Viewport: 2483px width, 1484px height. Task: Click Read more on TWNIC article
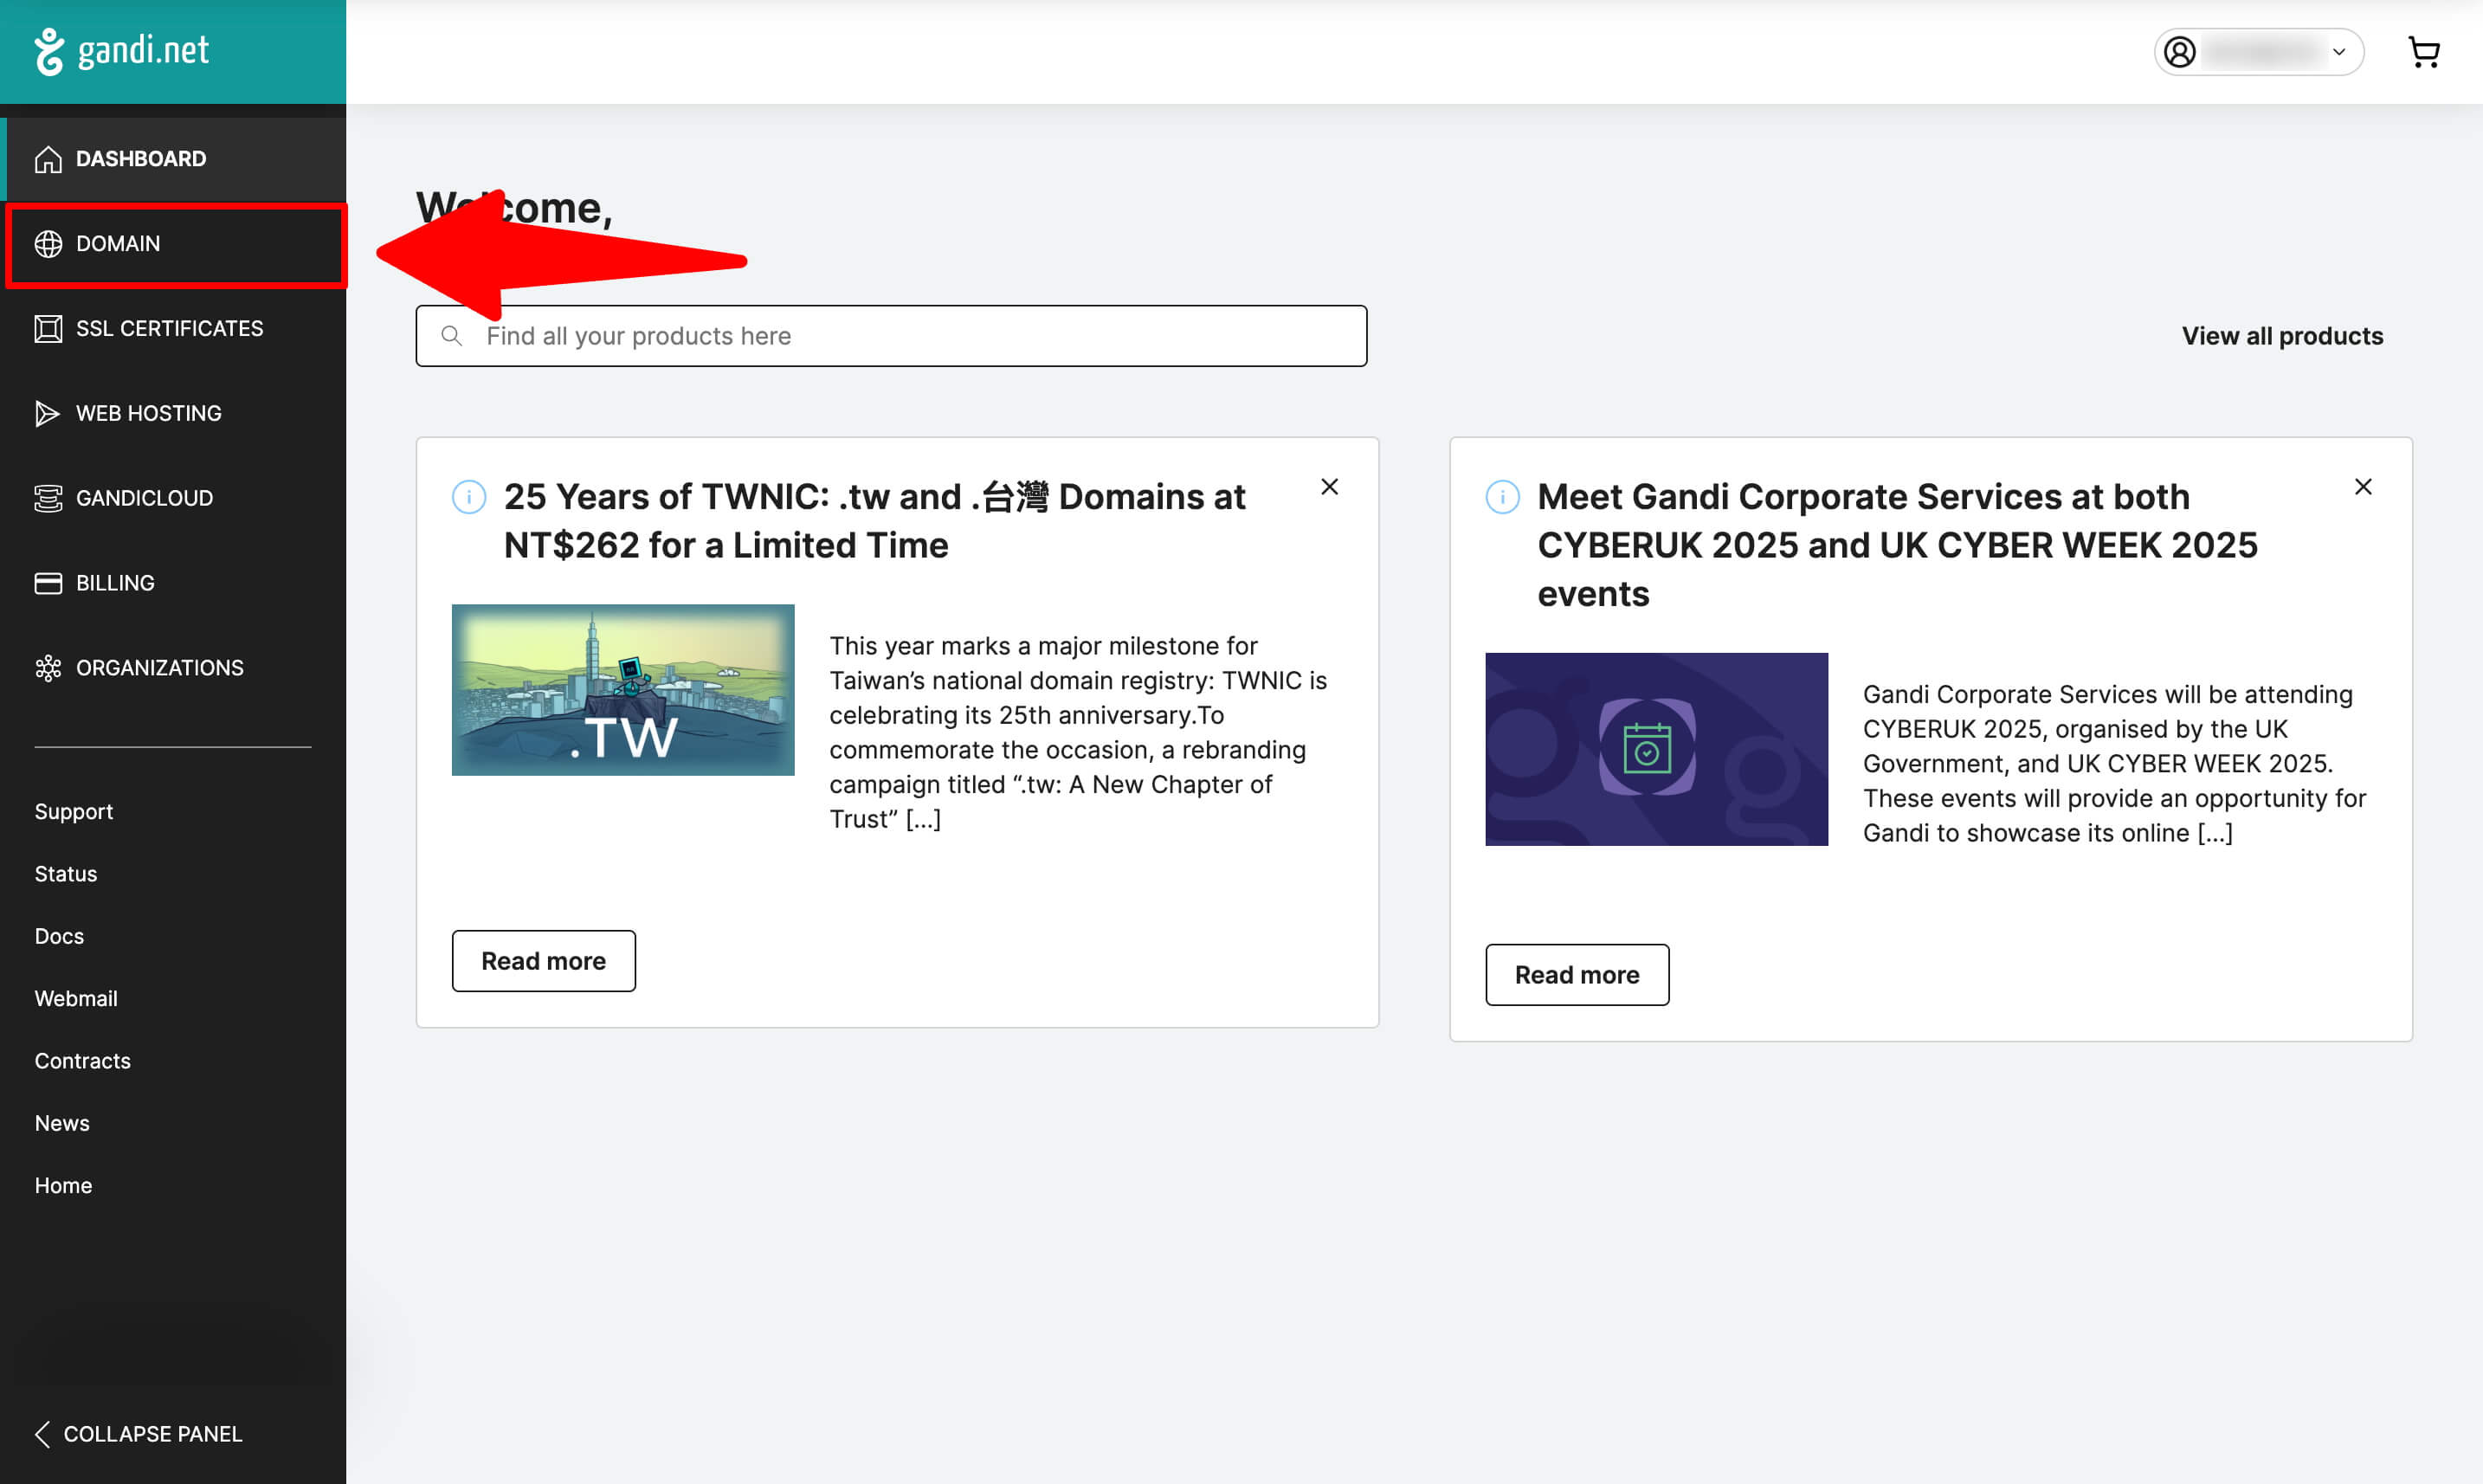543,961
